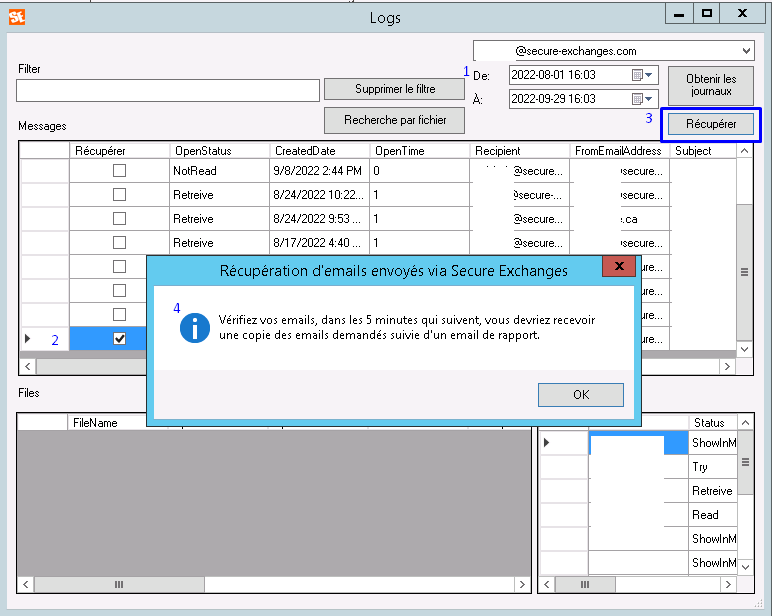Click the Recherche par fichier button
The image size is (772, 616).
pyautogui.click(x=394, y=120)
